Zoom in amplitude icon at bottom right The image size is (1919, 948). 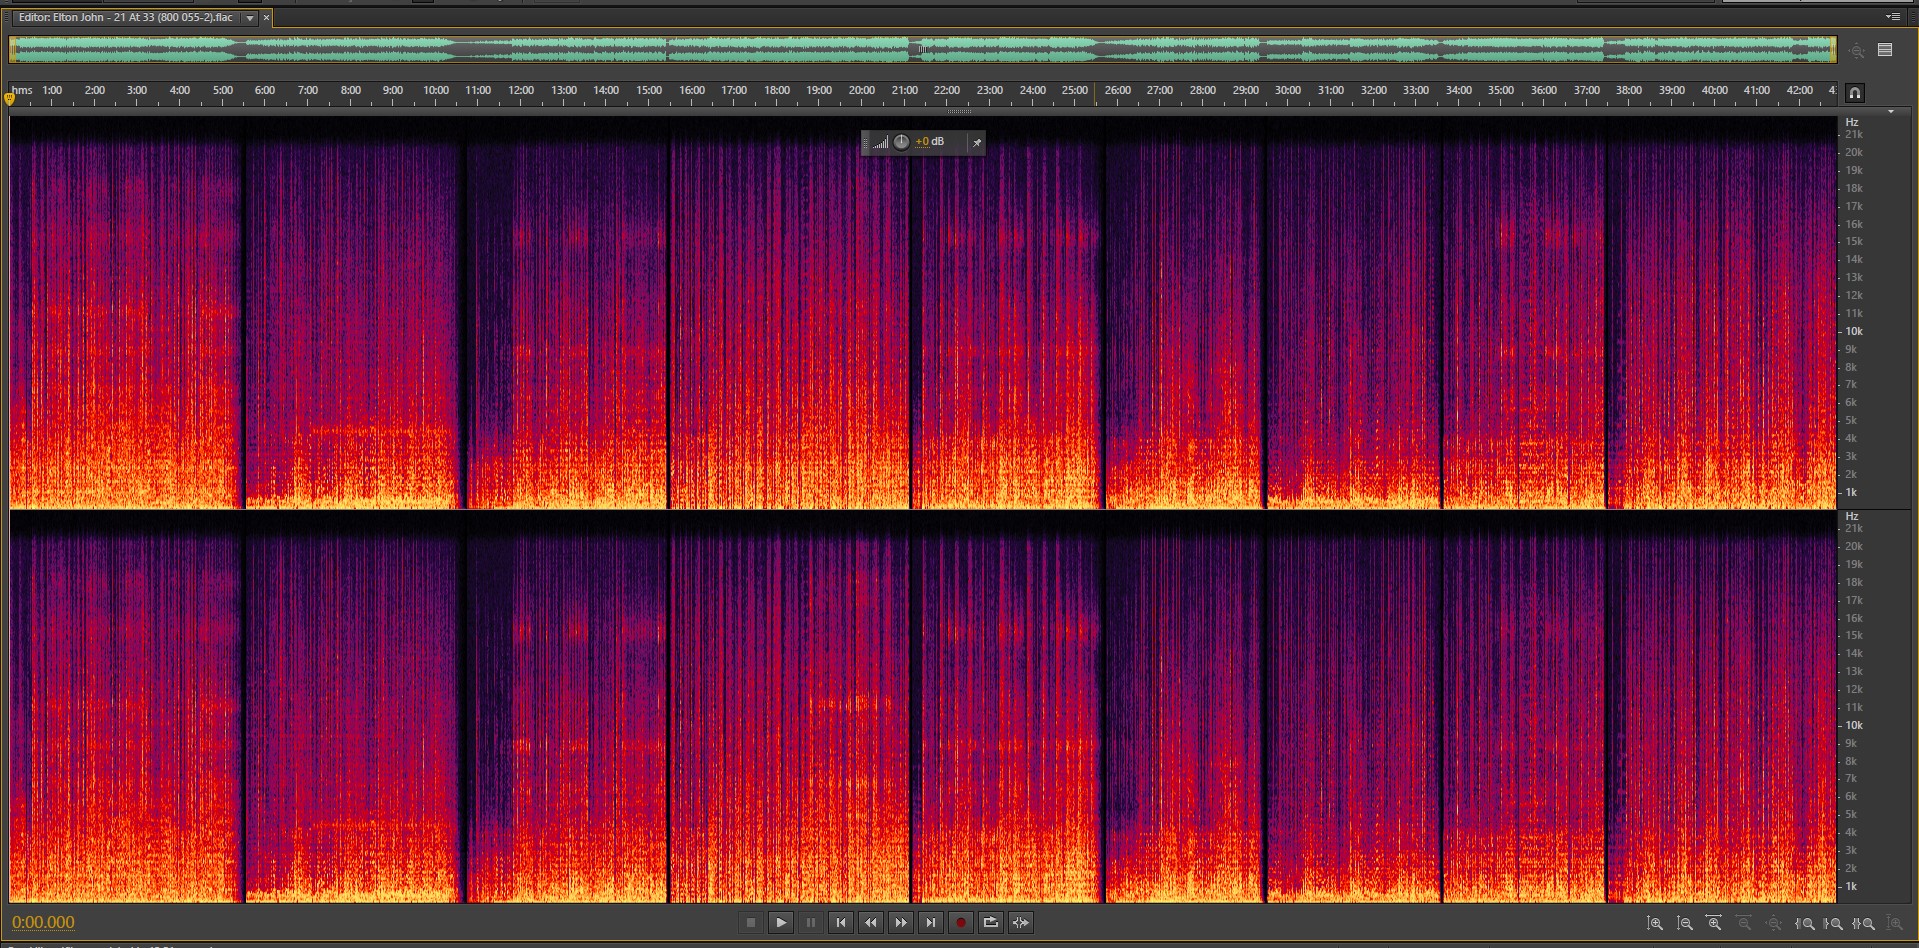click(x=1655, y=924)
